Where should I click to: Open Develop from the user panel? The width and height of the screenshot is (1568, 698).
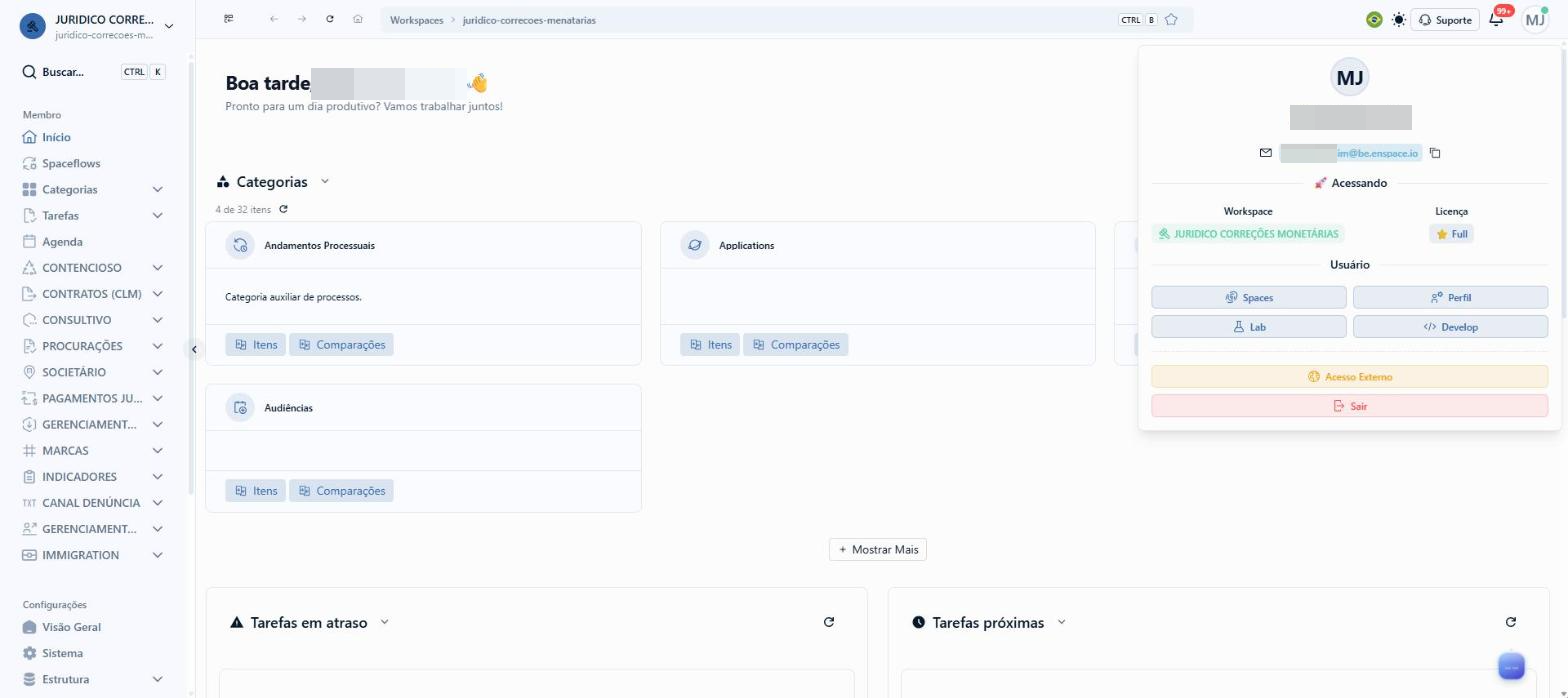1450,327
